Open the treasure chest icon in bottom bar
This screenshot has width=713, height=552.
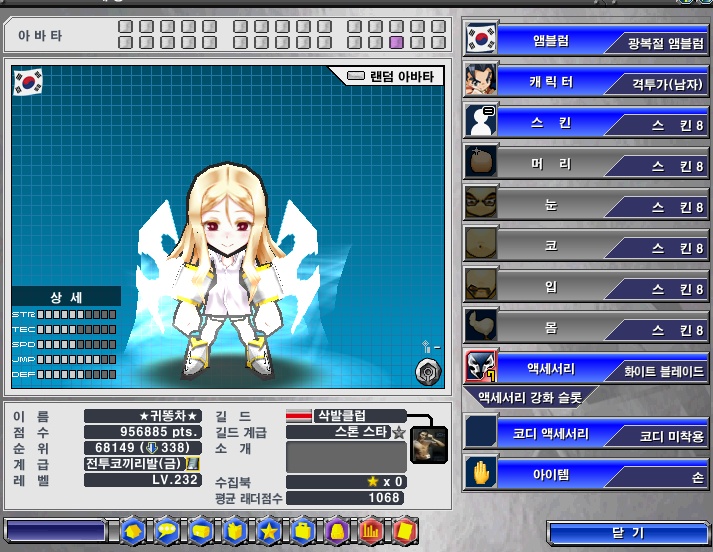[201, 531]
